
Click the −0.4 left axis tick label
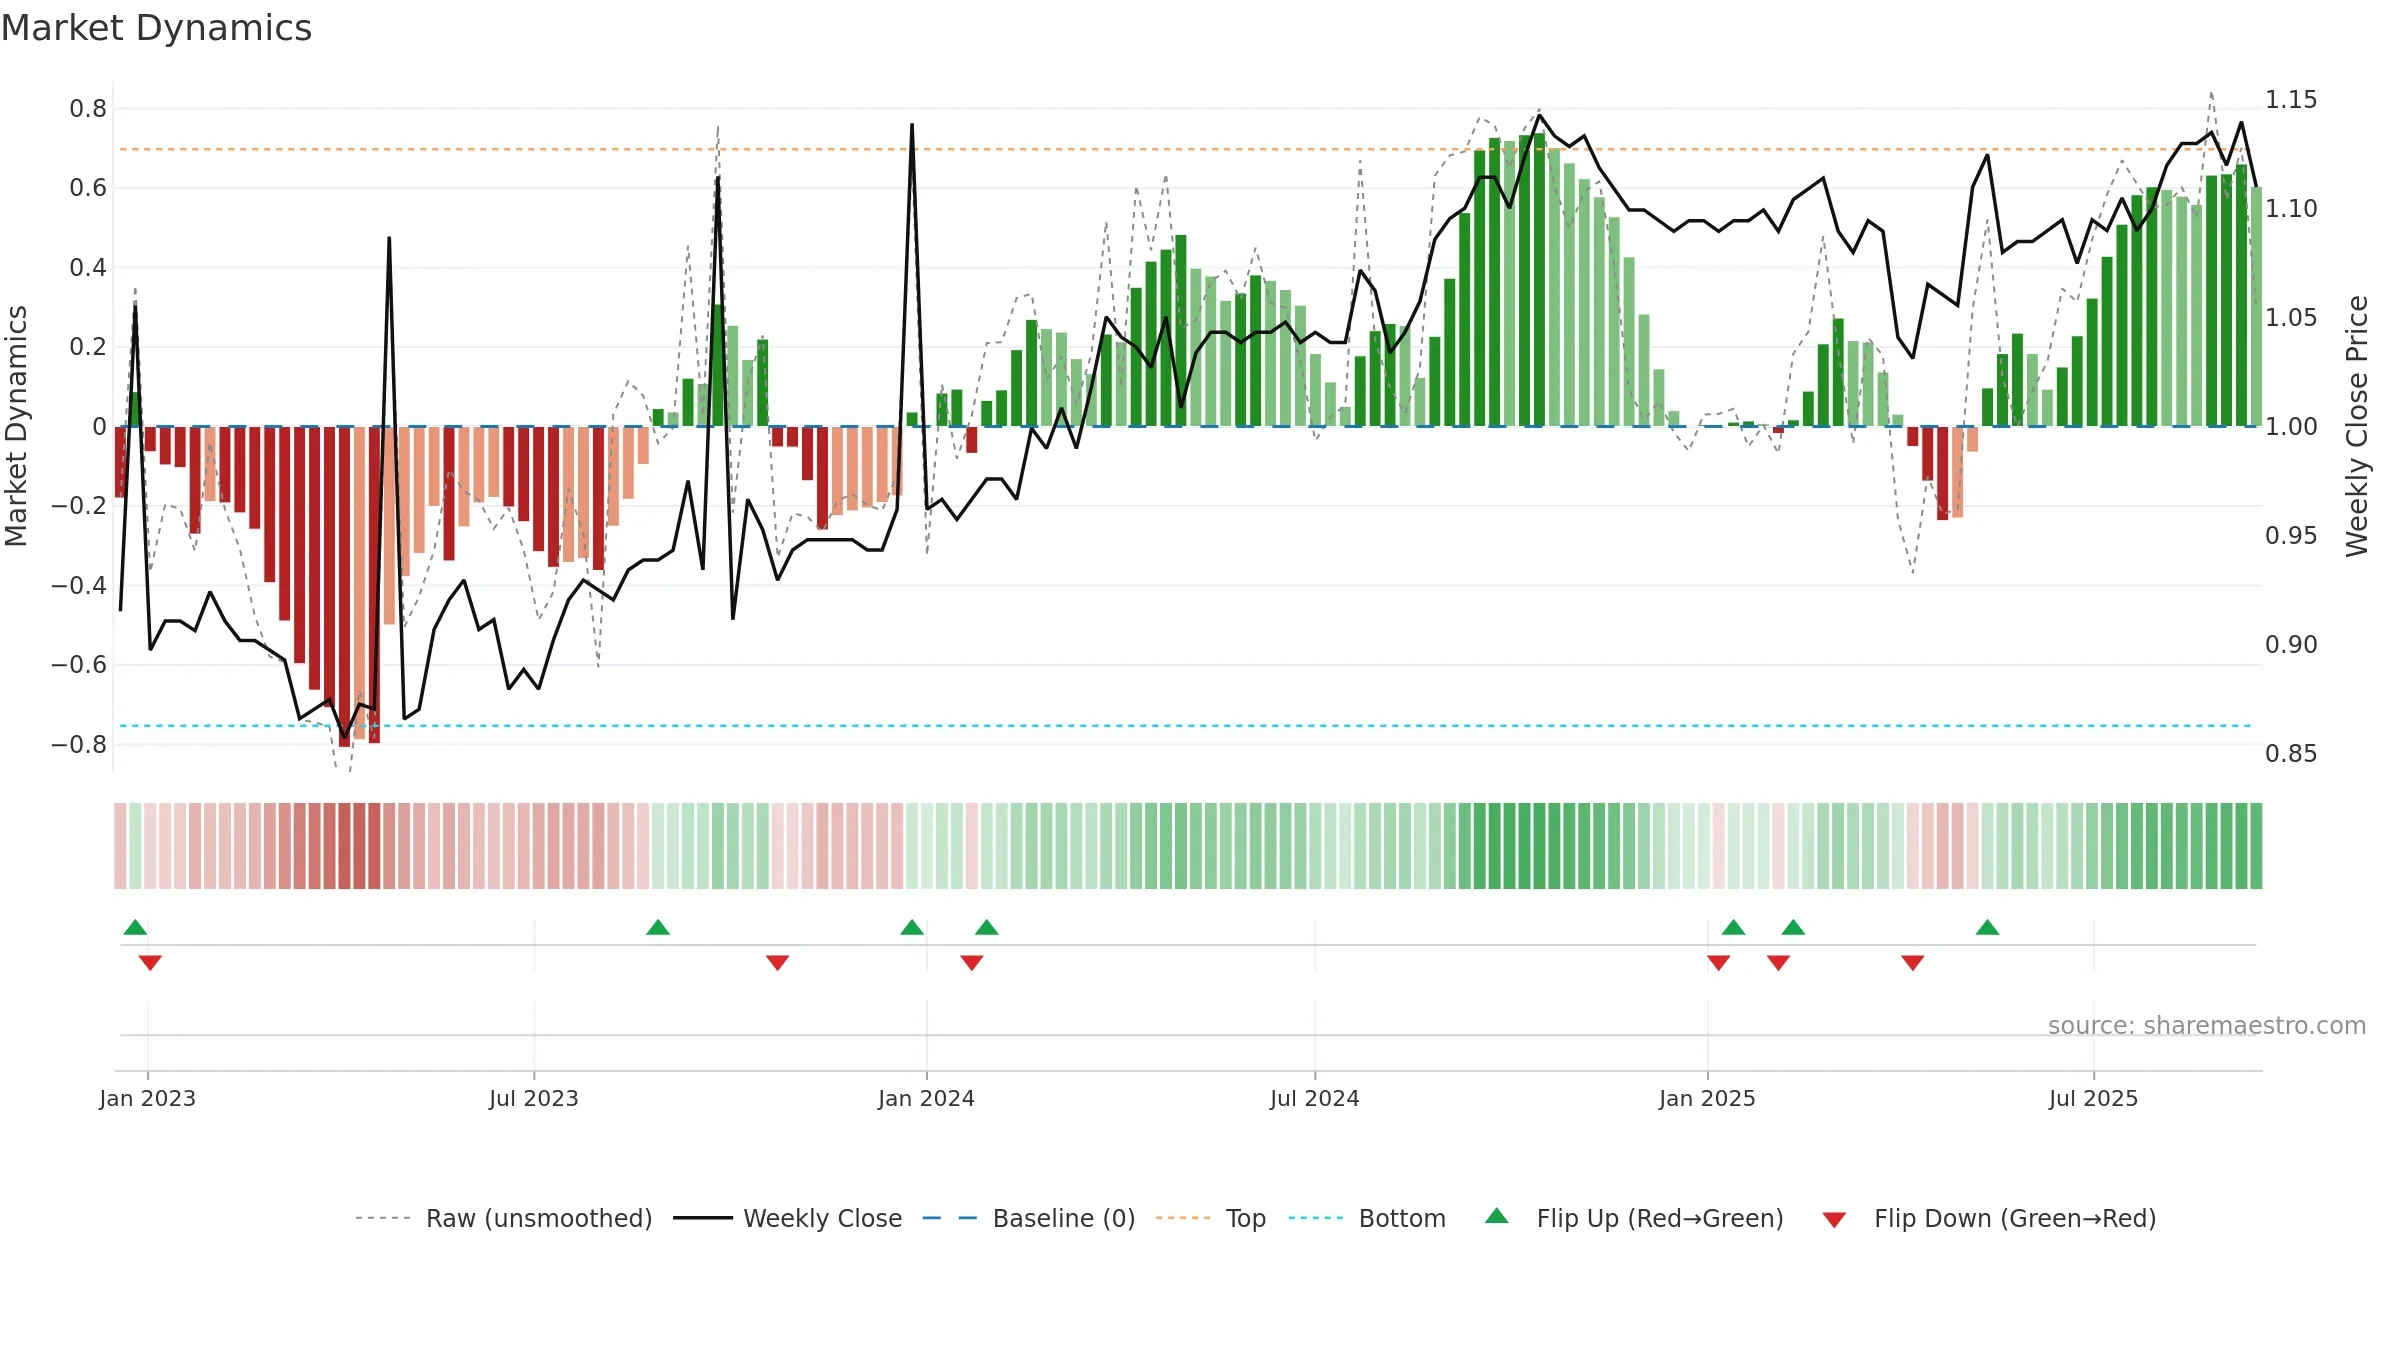(79, 585)
